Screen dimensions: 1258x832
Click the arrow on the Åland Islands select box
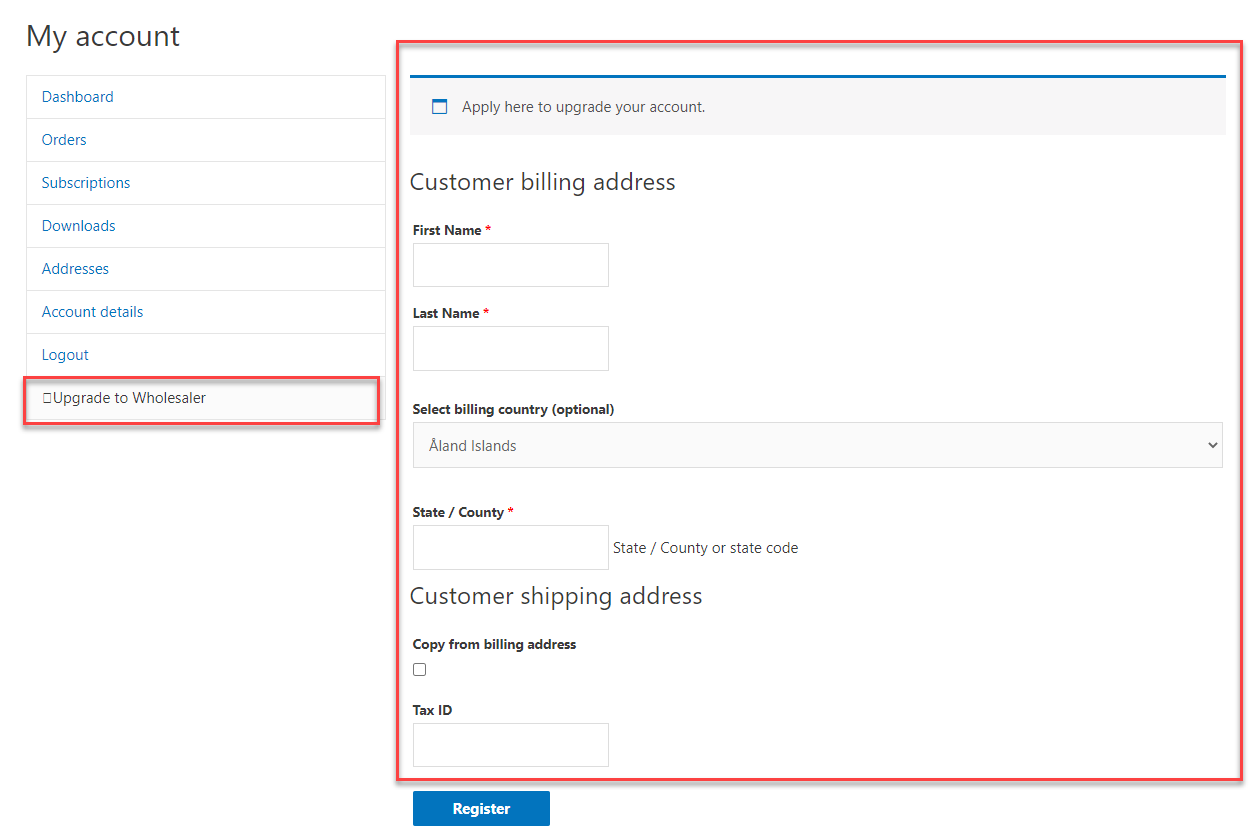click(1212, 446)
